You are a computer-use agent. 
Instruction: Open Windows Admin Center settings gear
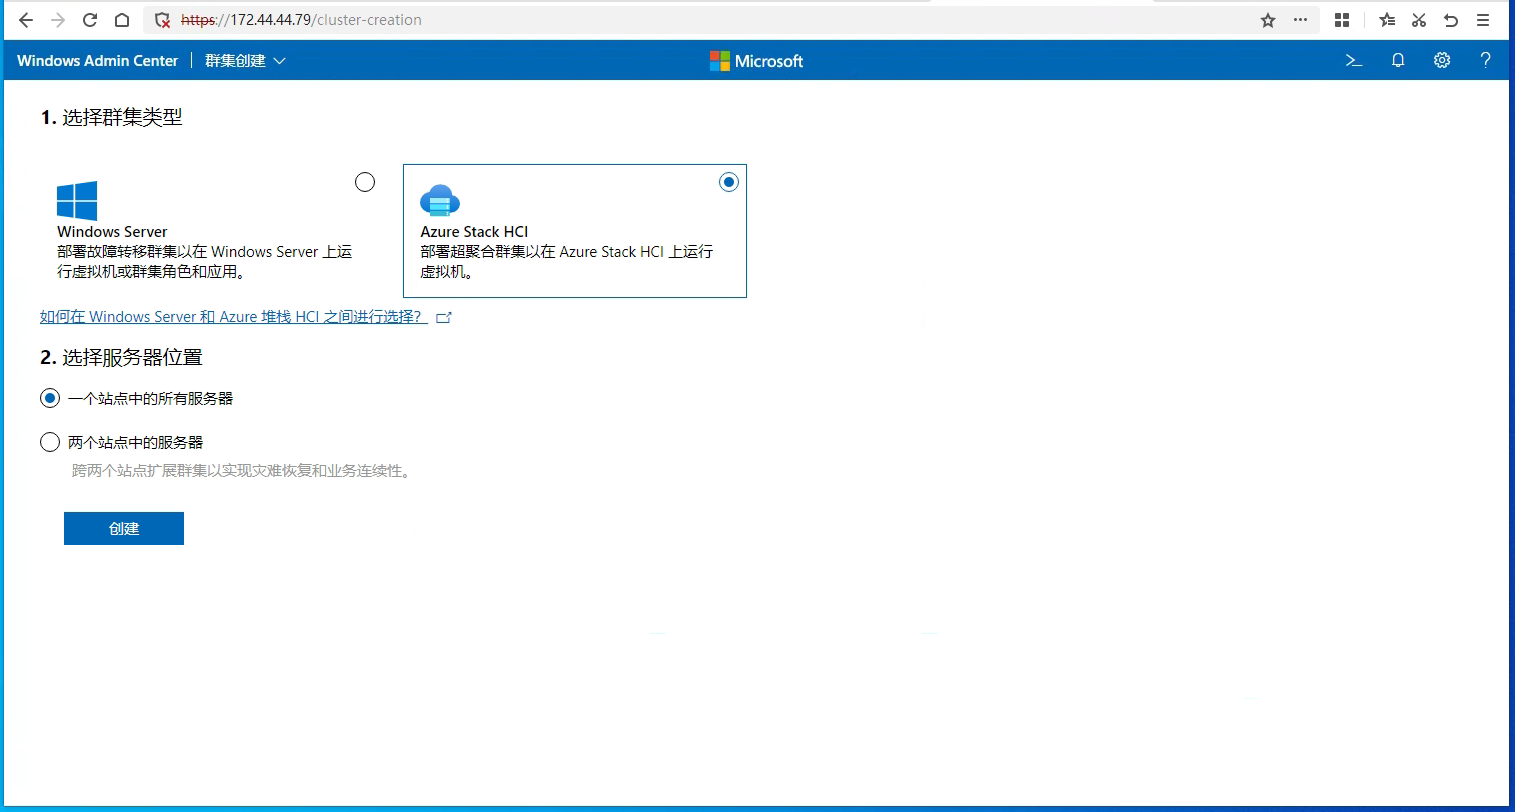1442,61
